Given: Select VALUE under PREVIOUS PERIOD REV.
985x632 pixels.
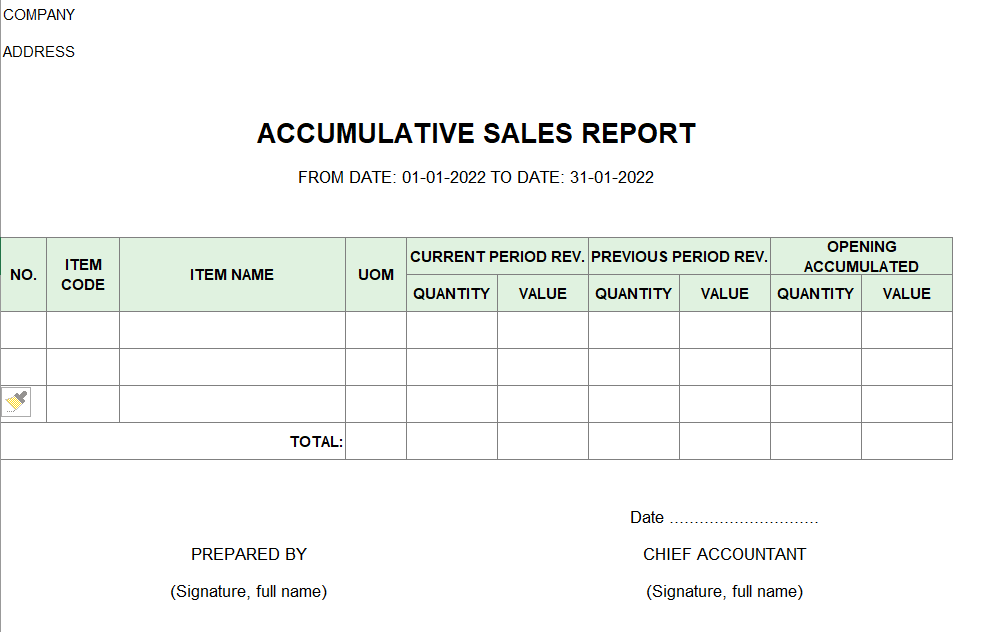Looking at the screenshot, I should click(x=724, y=293).
